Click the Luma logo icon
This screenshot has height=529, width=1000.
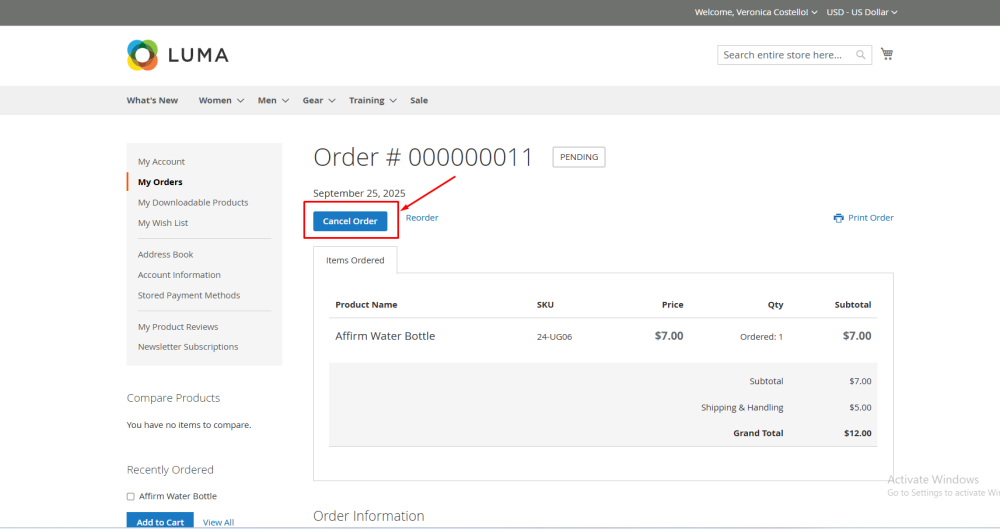(142, 55)
